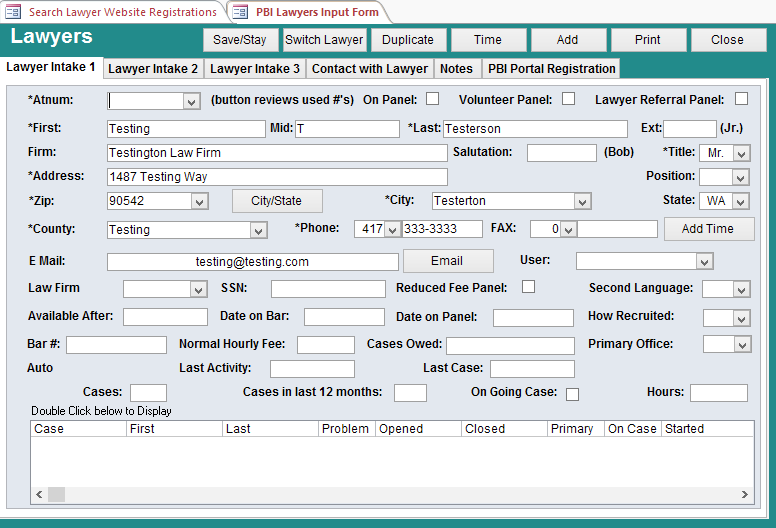Click the Add Time button
The height and width of the screenshot is (528, 776).
coord(708,229)
